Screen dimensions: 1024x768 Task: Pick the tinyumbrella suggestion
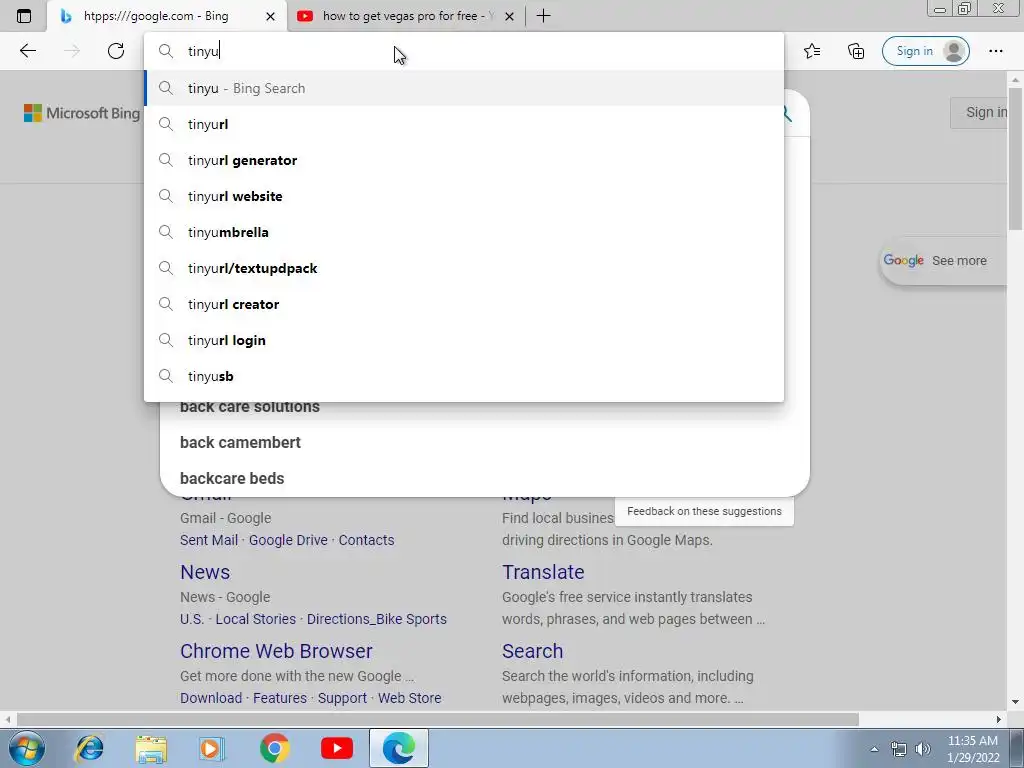pyautogui.click(x=464, y=232)
